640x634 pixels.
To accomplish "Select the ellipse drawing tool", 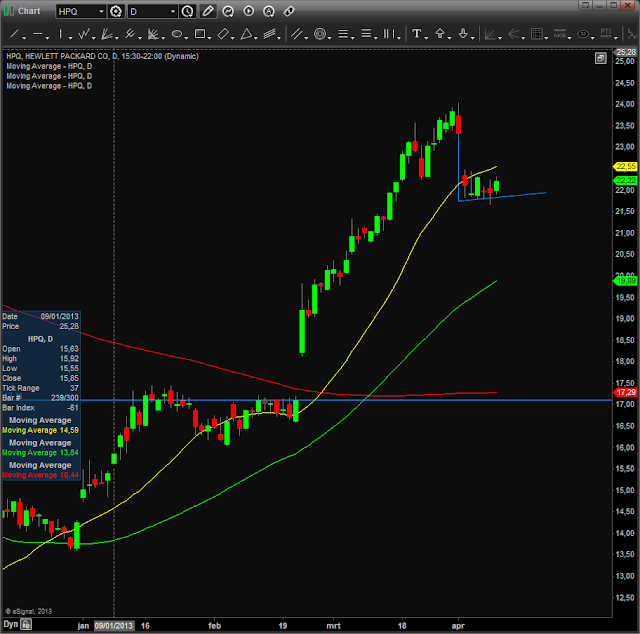I will [176, 34].
